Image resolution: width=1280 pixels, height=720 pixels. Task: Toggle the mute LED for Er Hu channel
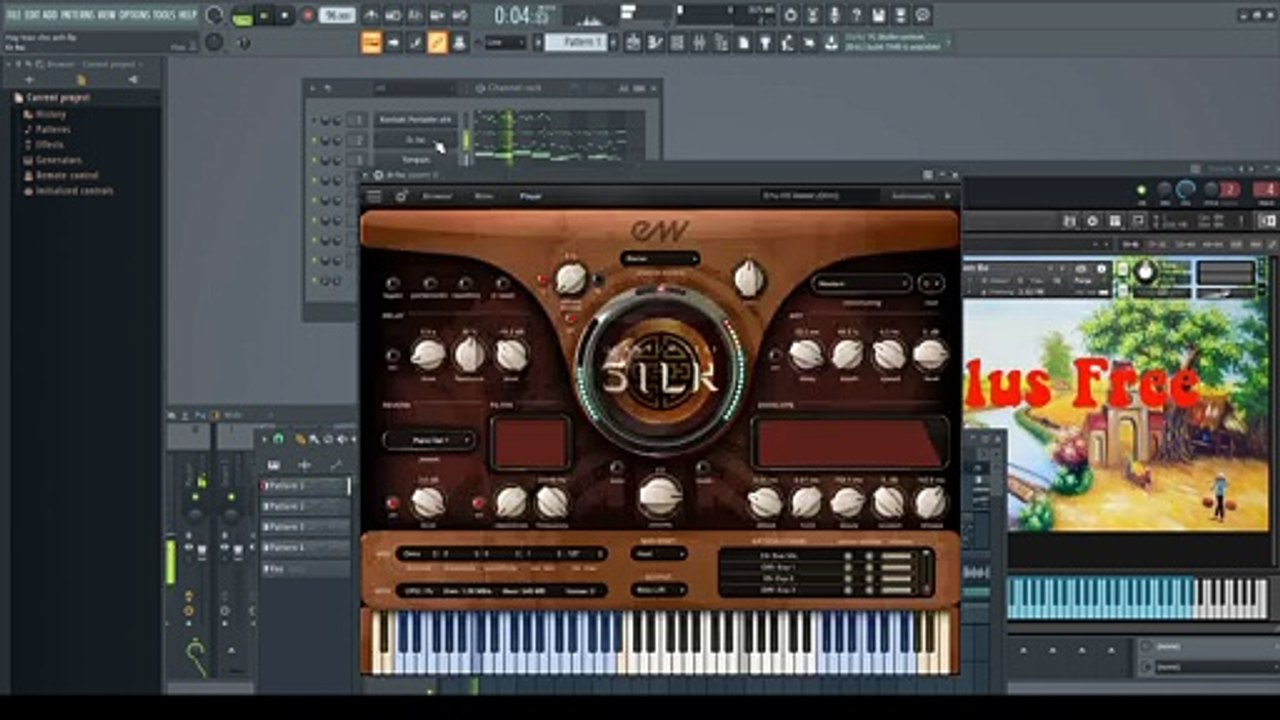click(314, 140)
